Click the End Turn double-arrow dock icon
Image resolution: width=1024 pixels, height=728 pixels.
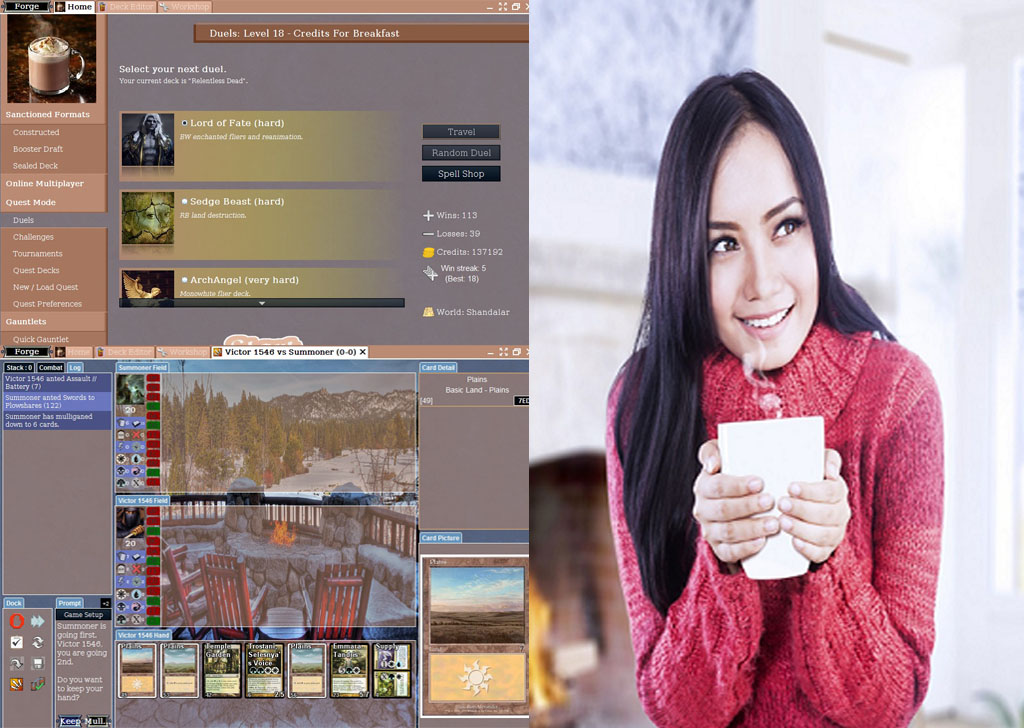tap(38, 621)
